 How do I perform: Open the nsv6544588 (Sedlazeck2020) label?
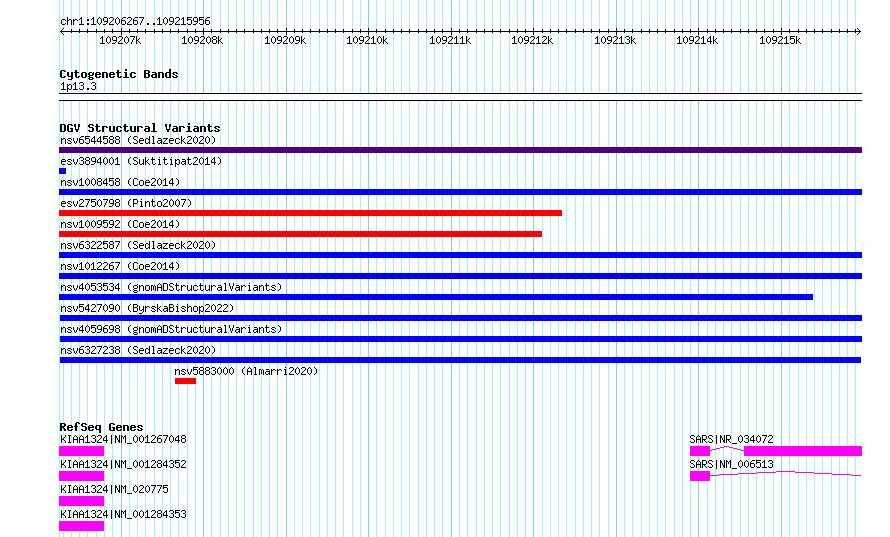coord(138,140)
